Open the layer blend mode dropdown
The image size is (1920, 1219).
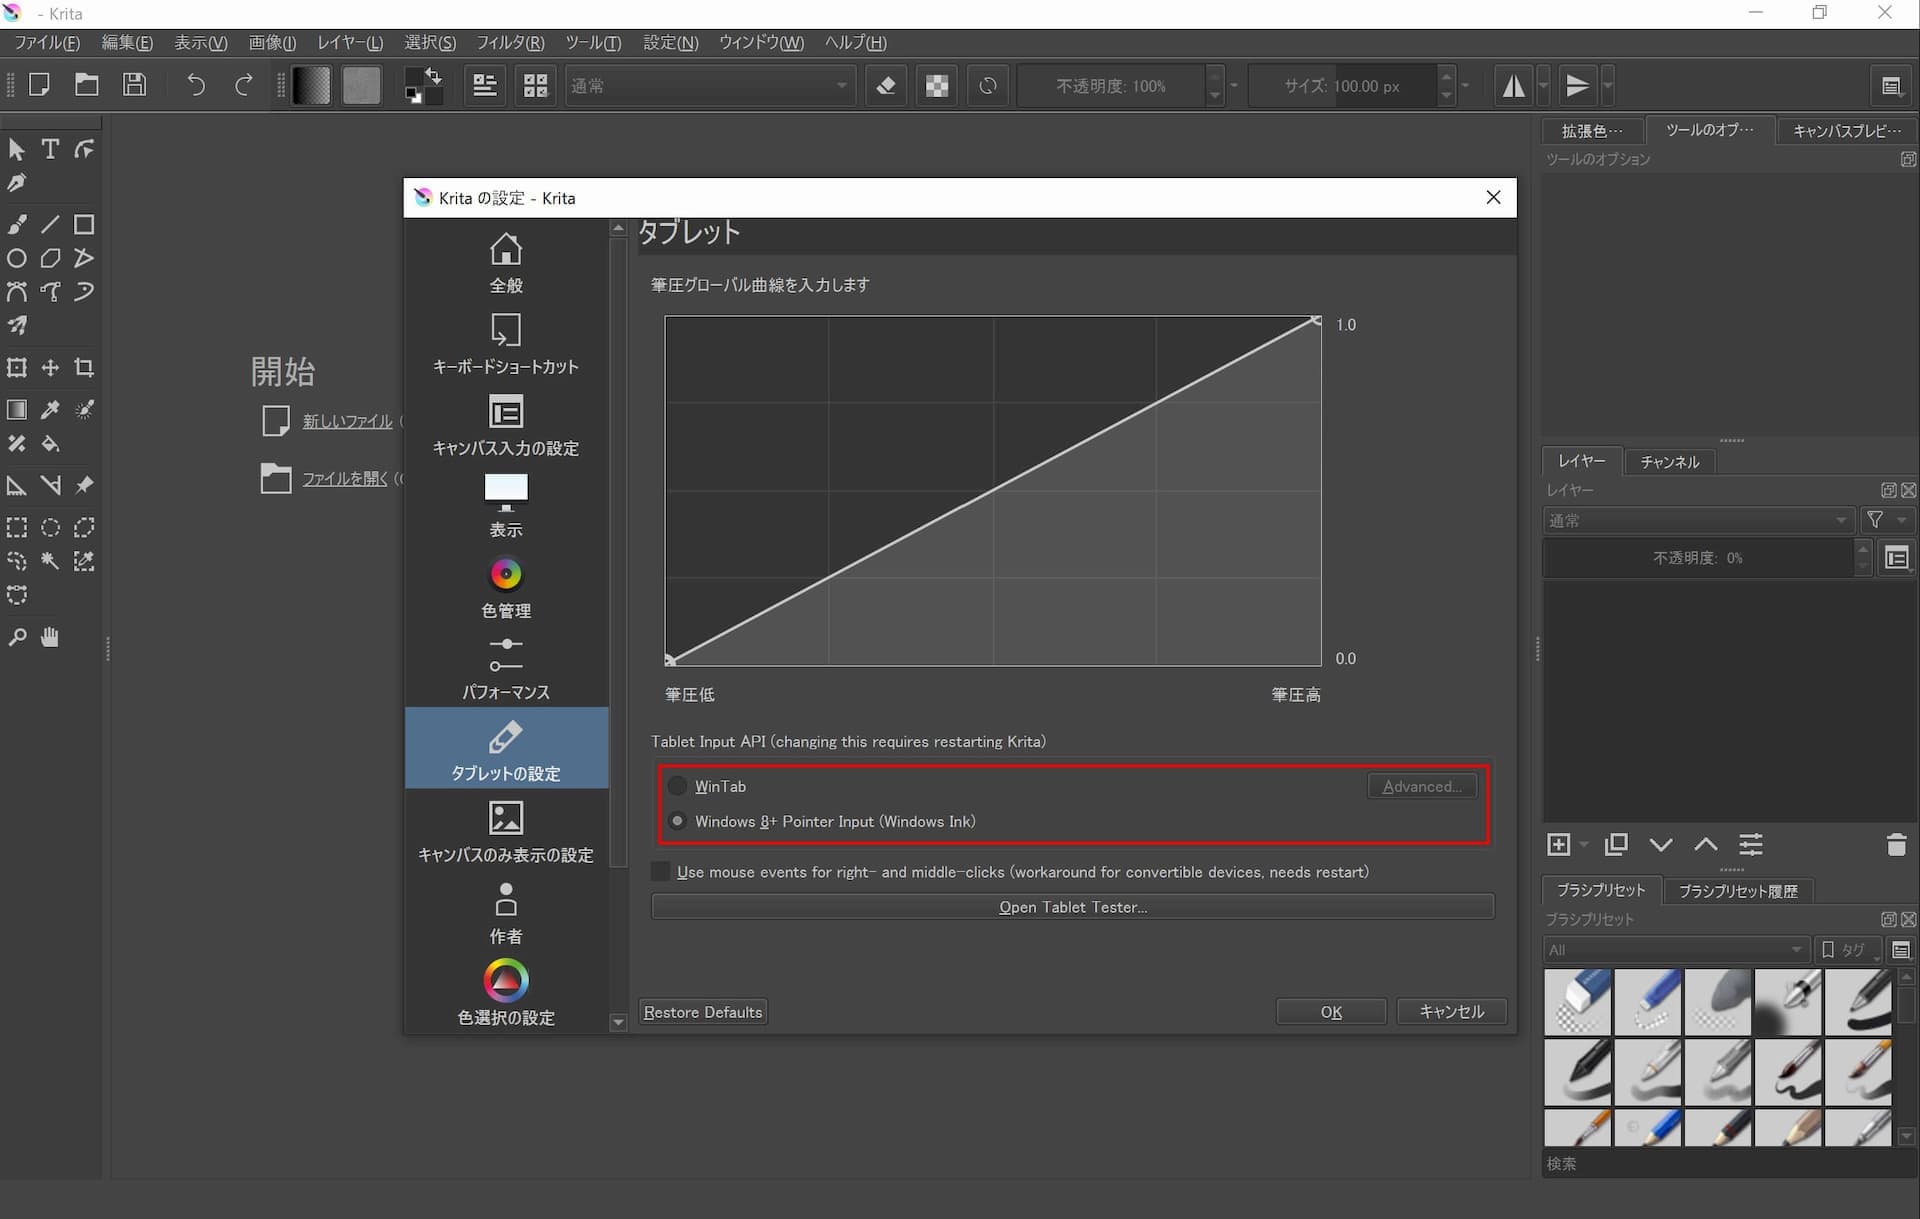coord(1698,520)
